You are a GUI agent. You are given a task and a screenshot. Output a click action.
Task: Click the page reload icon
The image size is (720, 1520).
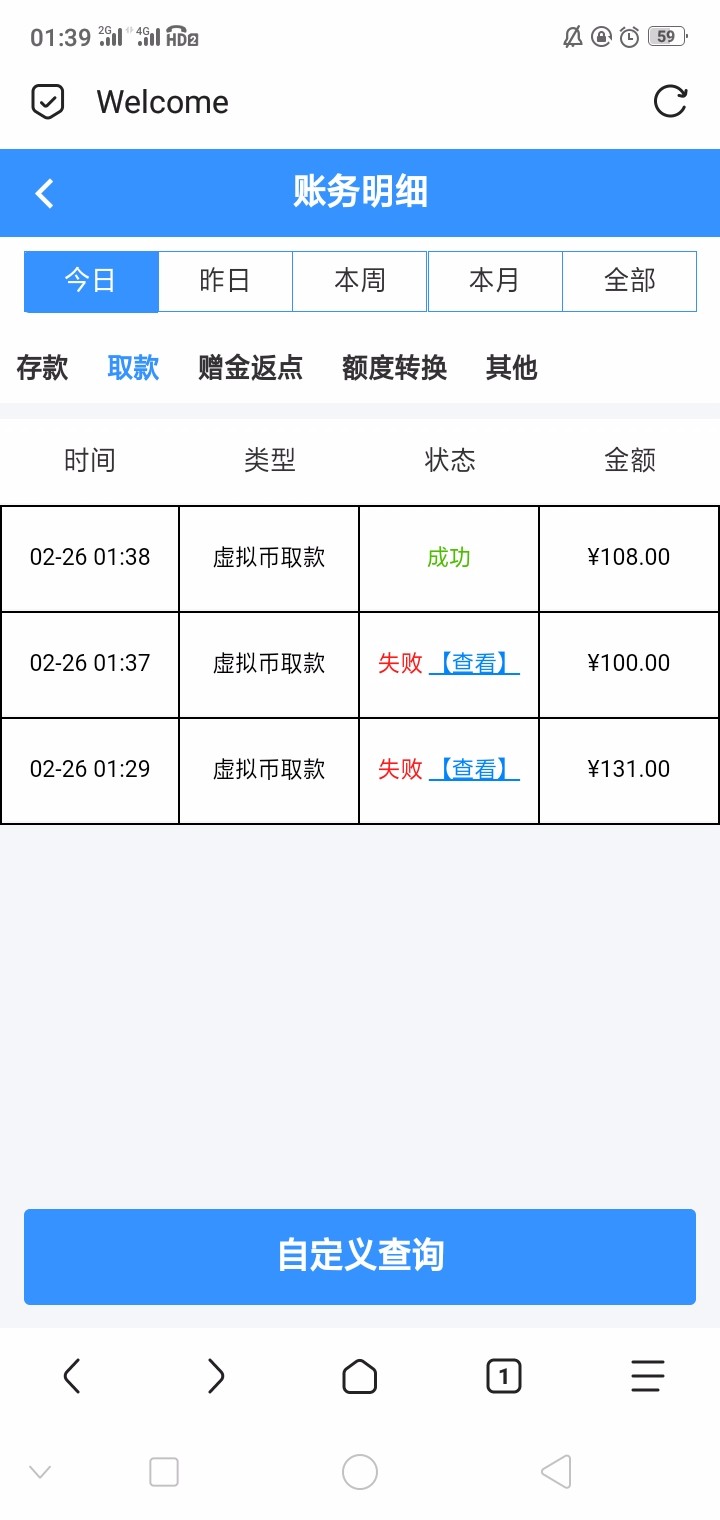pos(670,102)
